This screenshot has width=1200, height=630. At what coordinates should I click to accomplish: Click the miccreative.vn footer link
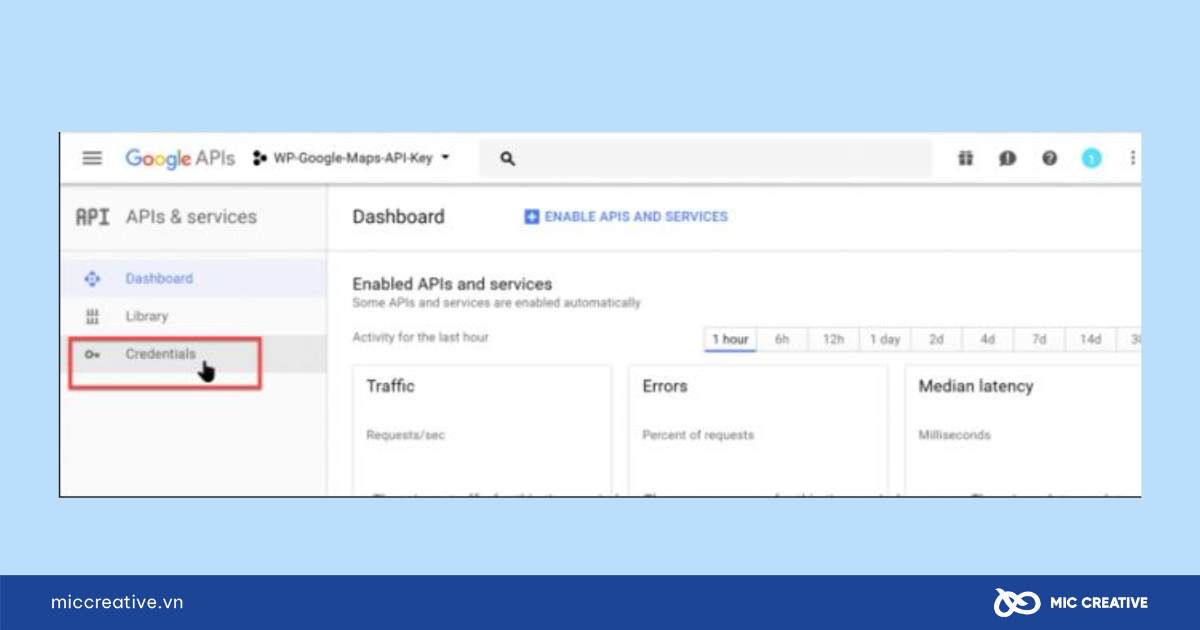(117, 602)
